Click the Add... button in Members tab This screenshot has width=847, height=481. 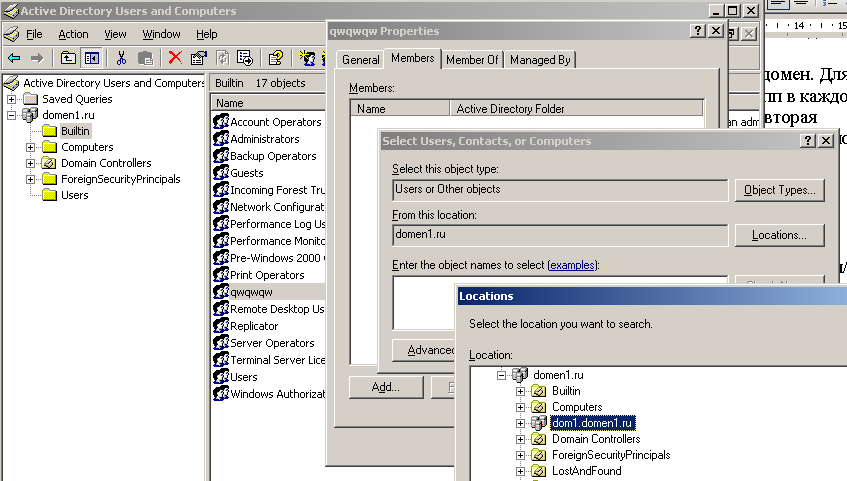pyautogui.click(x=386, y=387)
